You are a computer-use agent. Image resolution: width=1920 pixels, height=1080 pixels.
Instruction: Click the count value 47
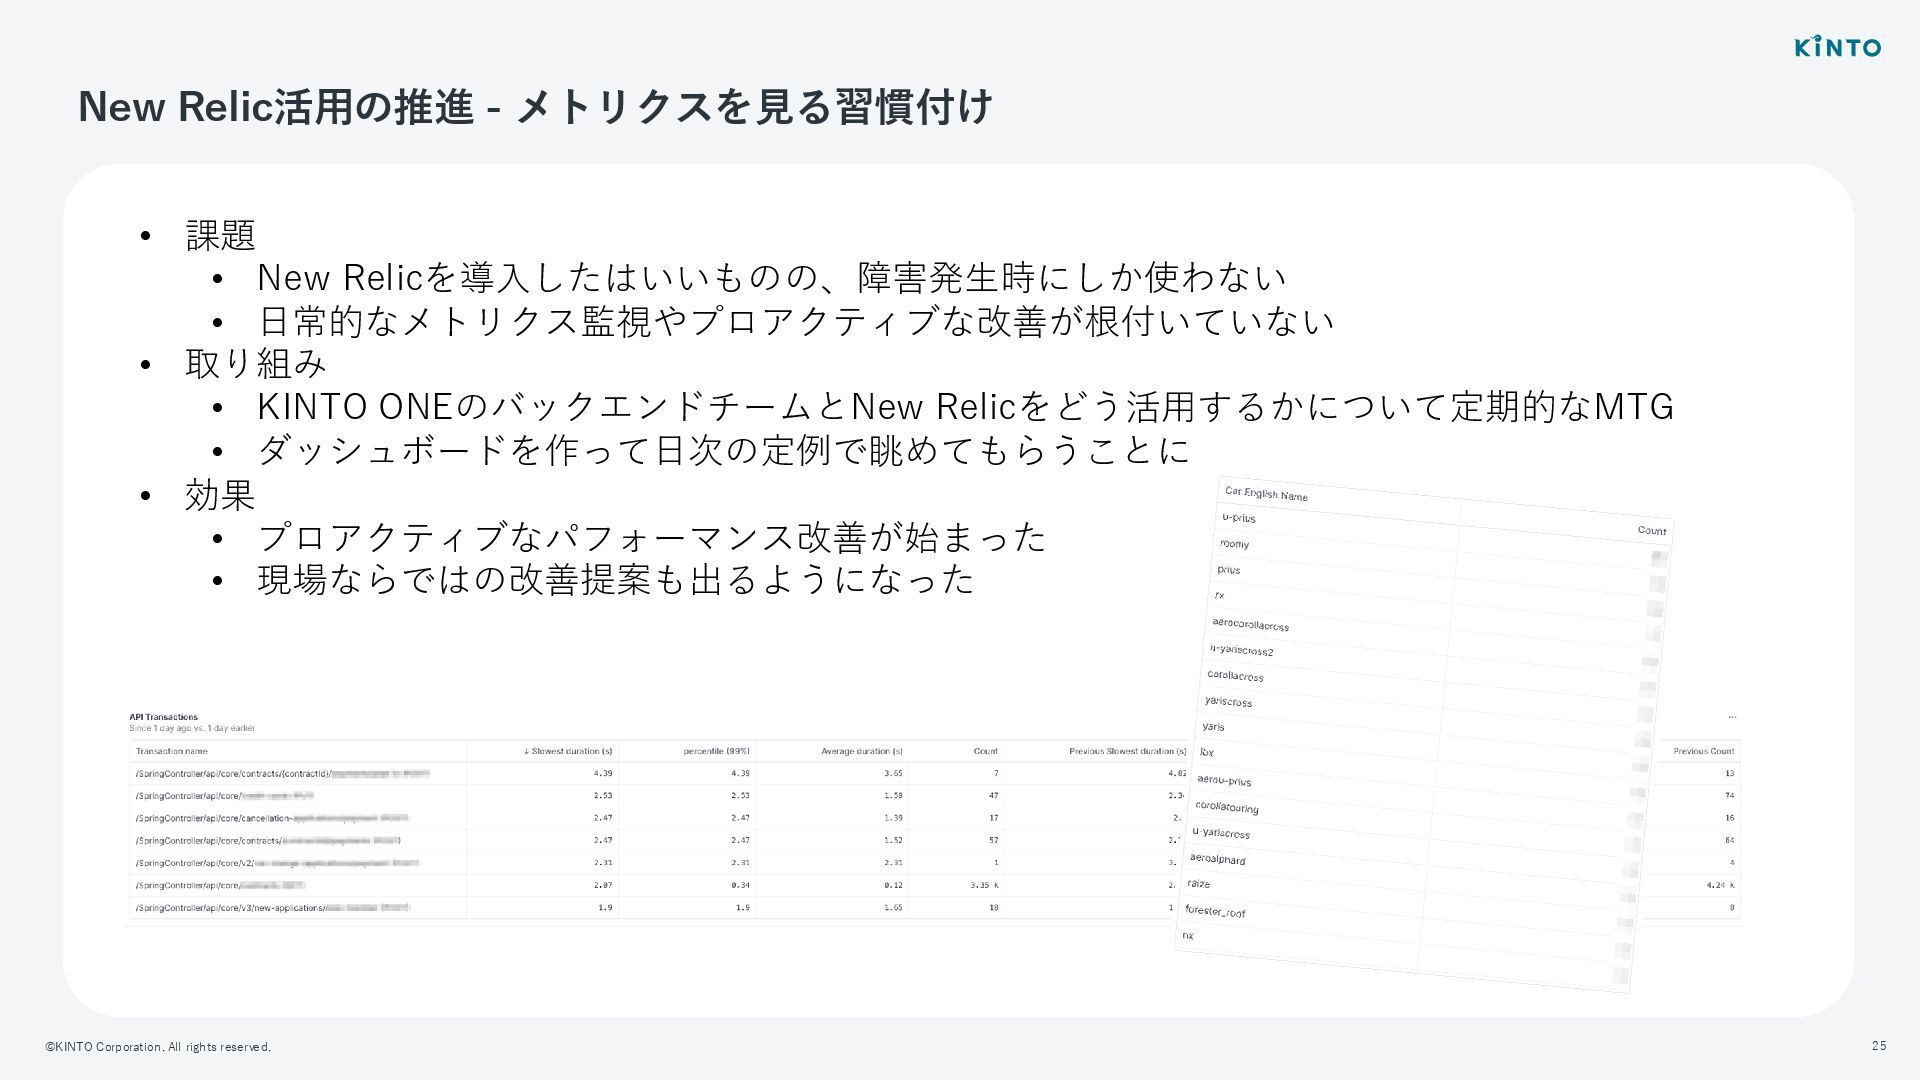coord(993,796)
